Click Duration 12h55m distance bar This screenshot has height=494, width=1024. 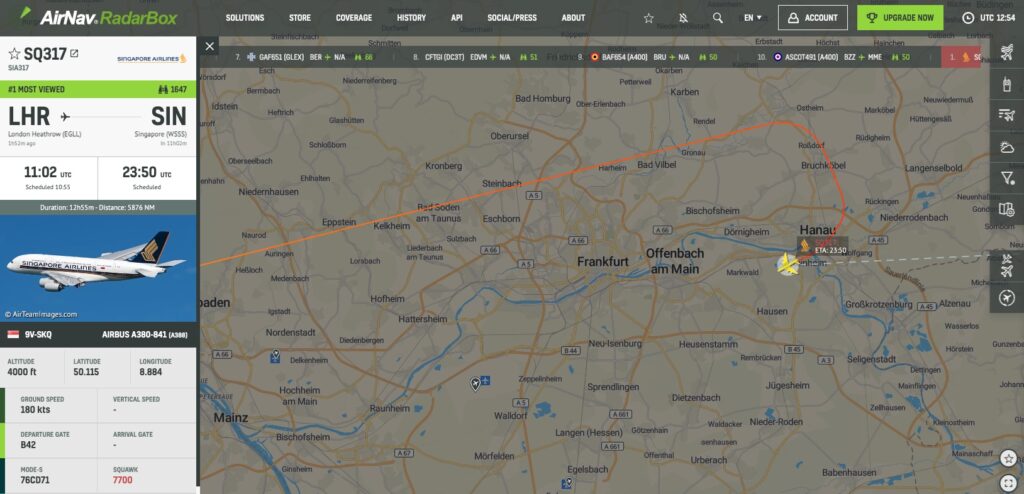point(98,207)
